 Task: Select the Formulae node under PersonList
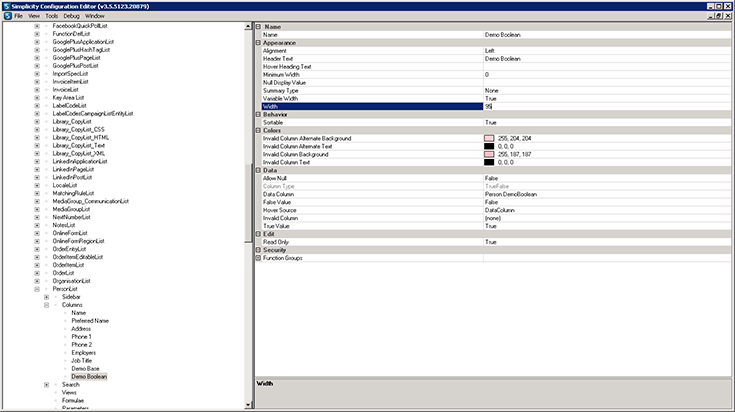click(x=73, y=400)
